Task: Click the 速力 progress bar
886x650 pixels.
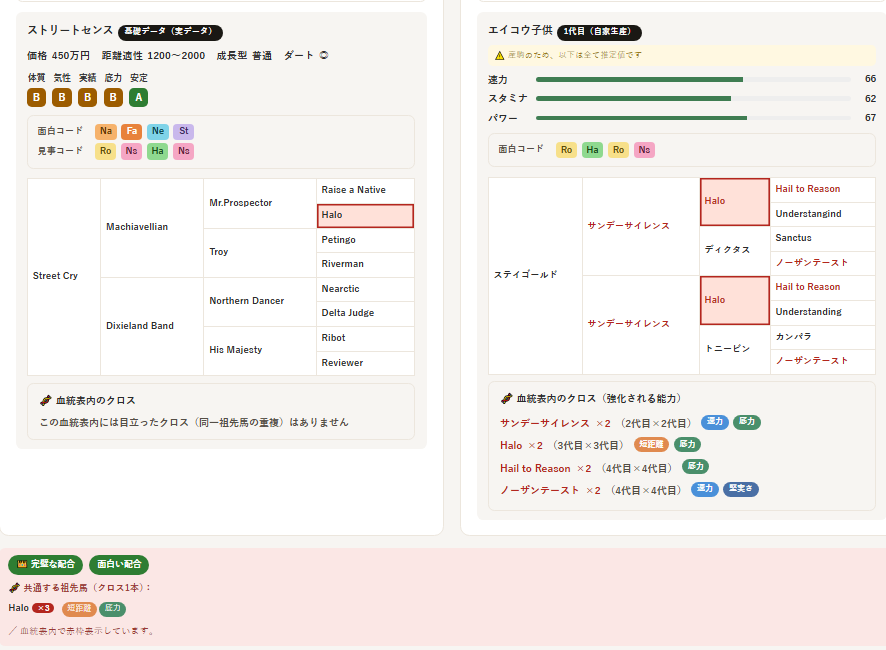Action: point(693,79)
